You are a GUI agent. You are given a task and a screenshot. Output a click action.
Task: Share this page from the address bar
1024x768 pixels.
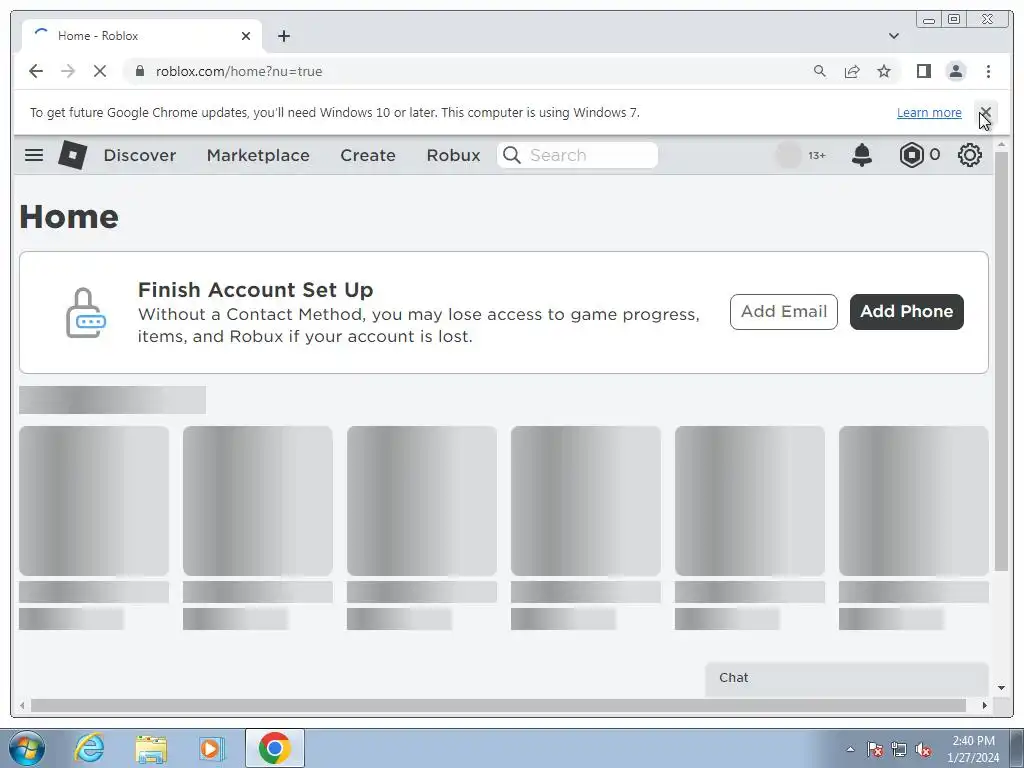point(852,71)
